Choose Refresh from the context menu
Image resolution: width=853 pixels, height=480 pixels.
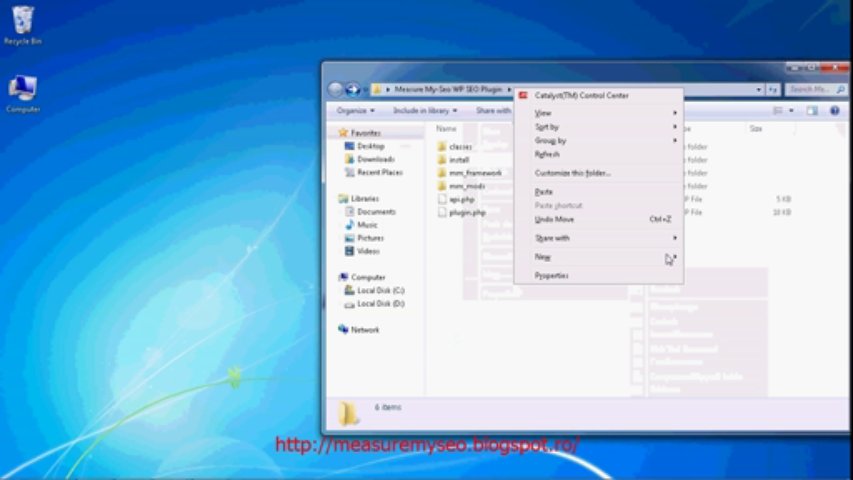[547, 155]
